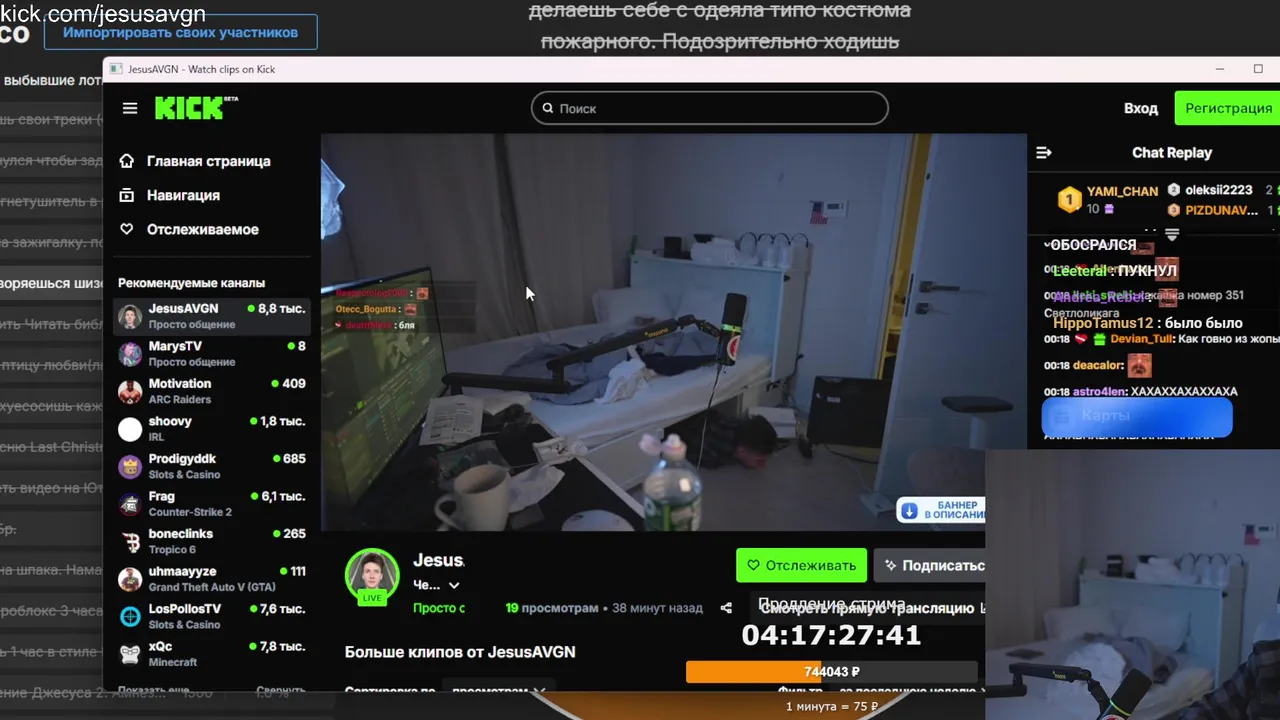1280x720 pixels.
Task: Select JesusAVGN in recommended channels
Action: [x=211, y=317]
